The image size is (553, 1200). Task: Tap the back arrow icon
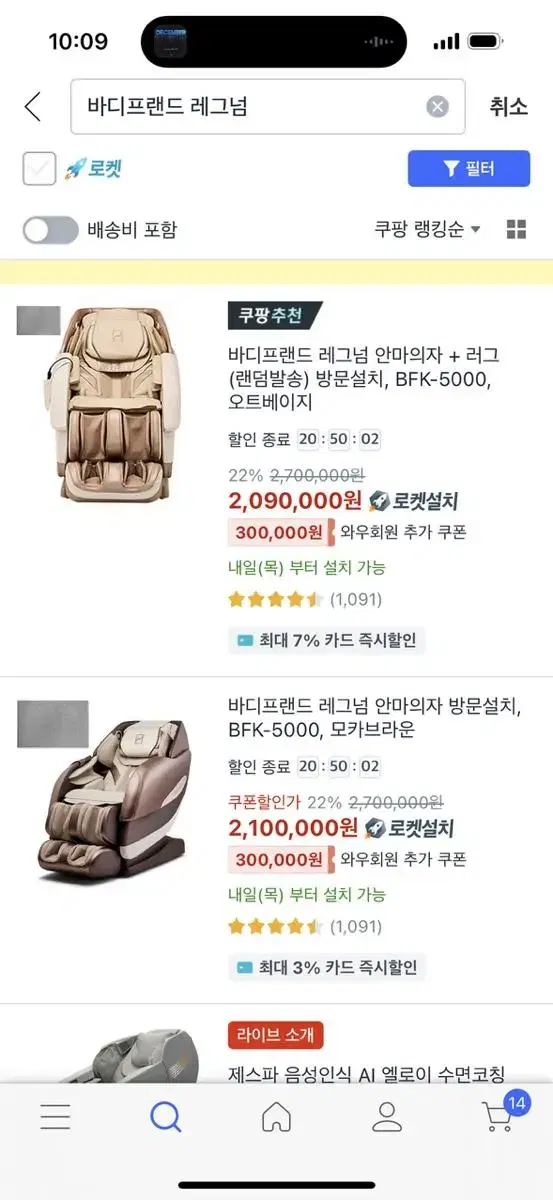33,106
